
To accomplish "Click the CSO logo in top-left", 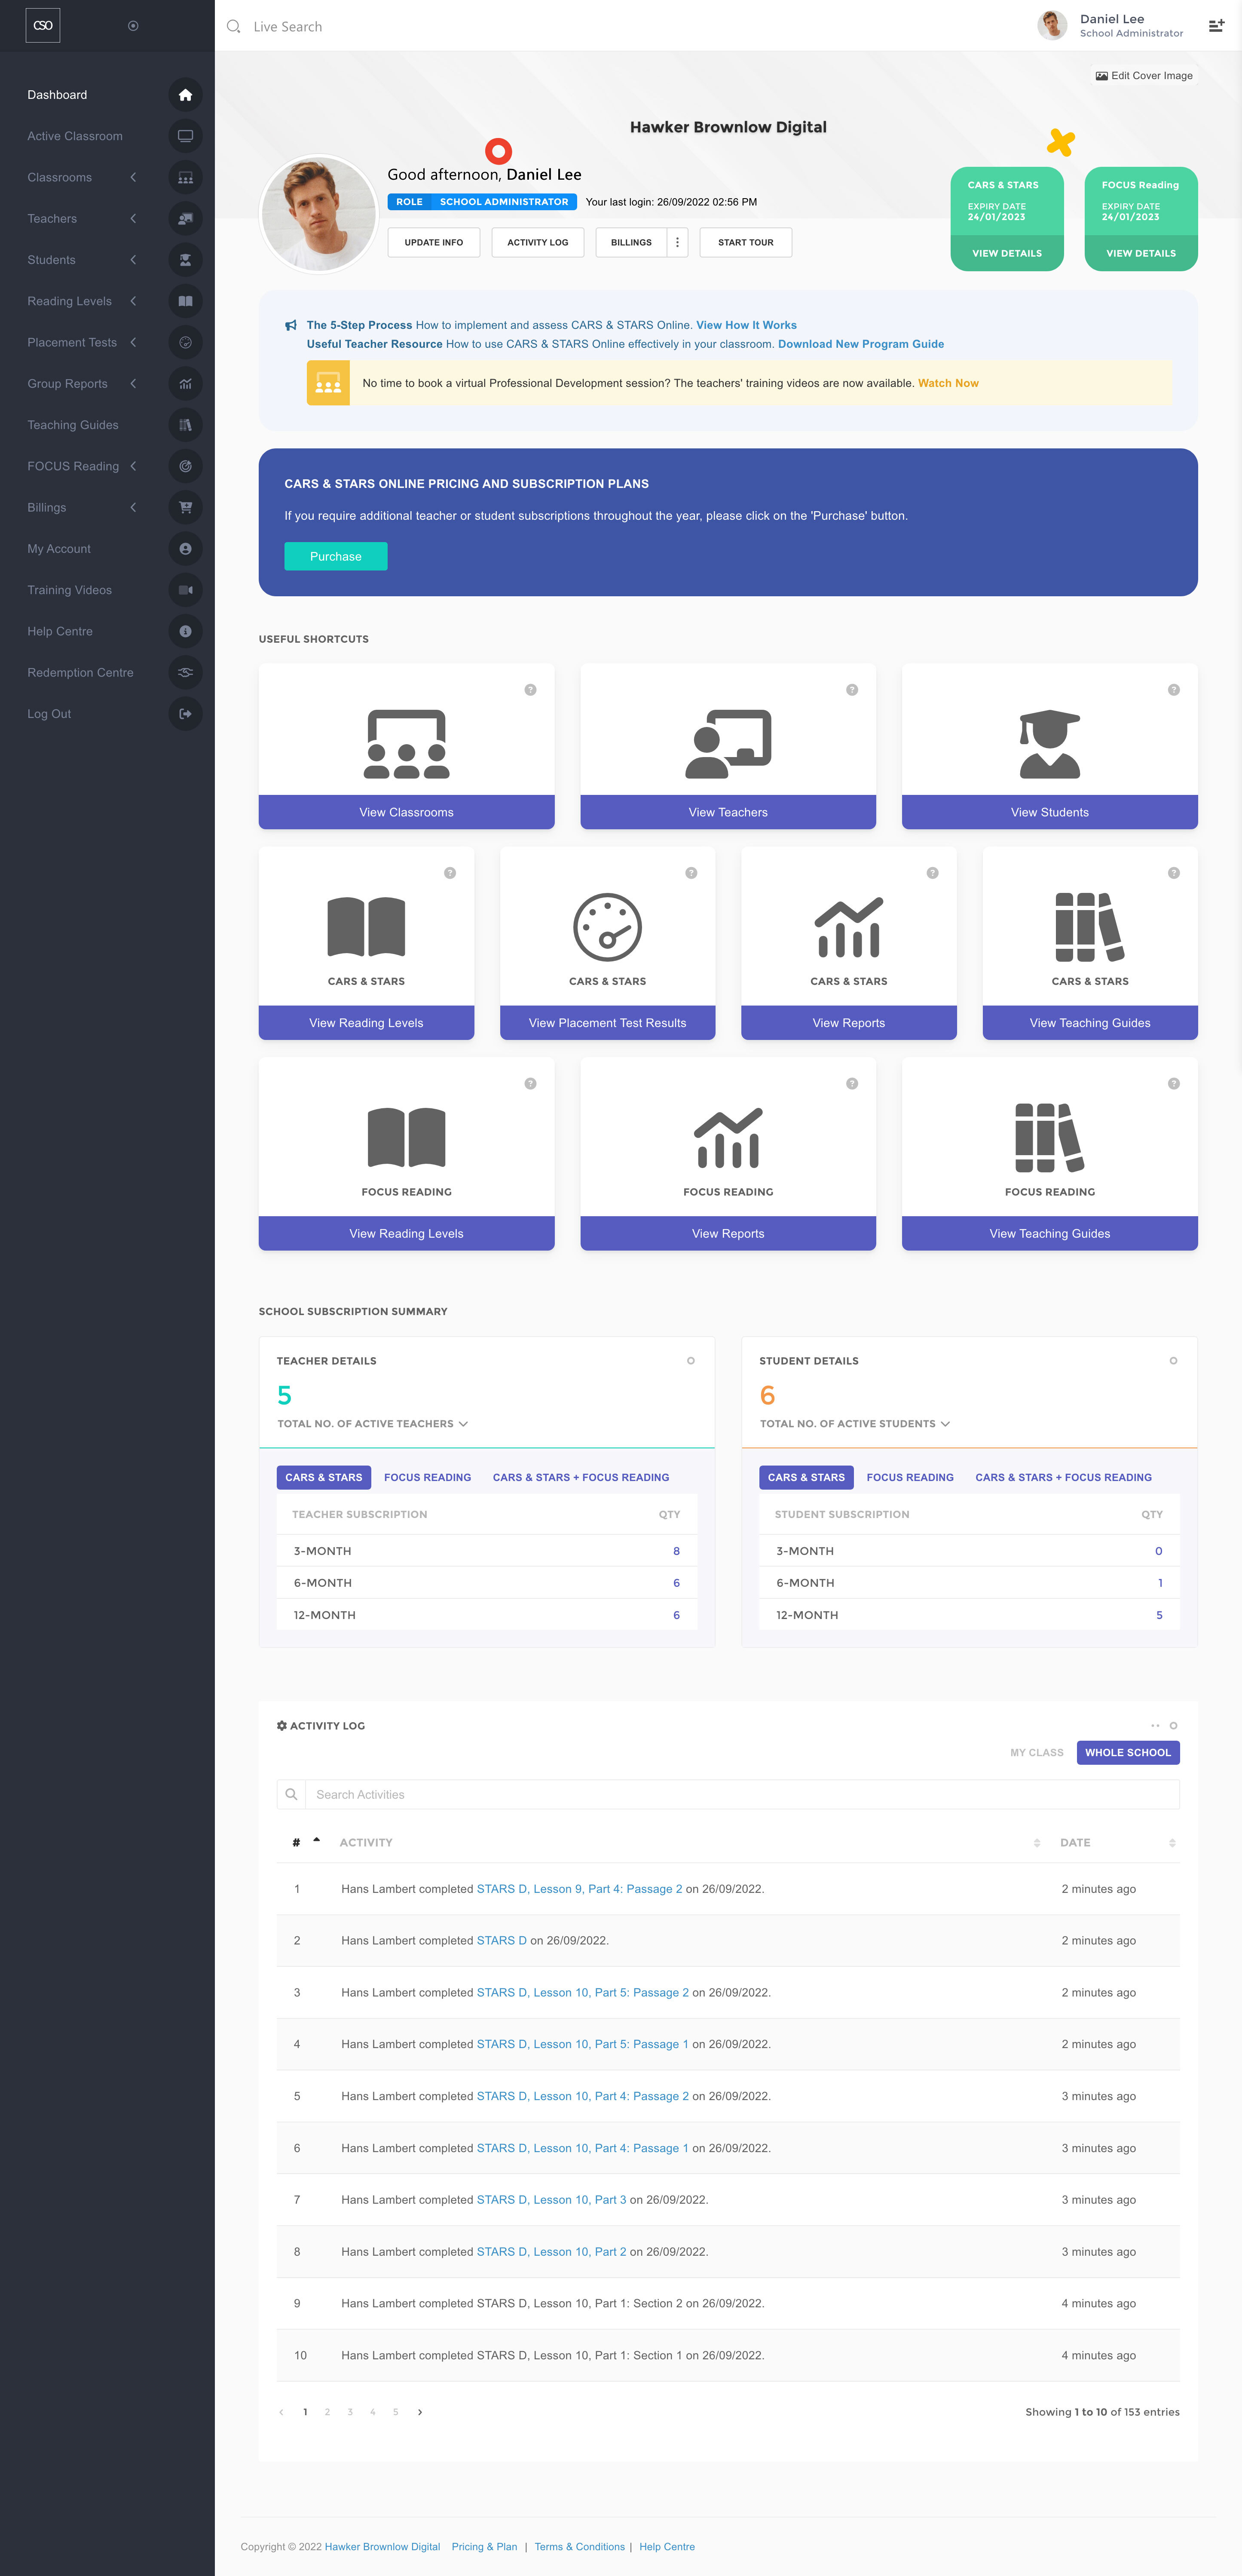I will (x=43, y=26).
